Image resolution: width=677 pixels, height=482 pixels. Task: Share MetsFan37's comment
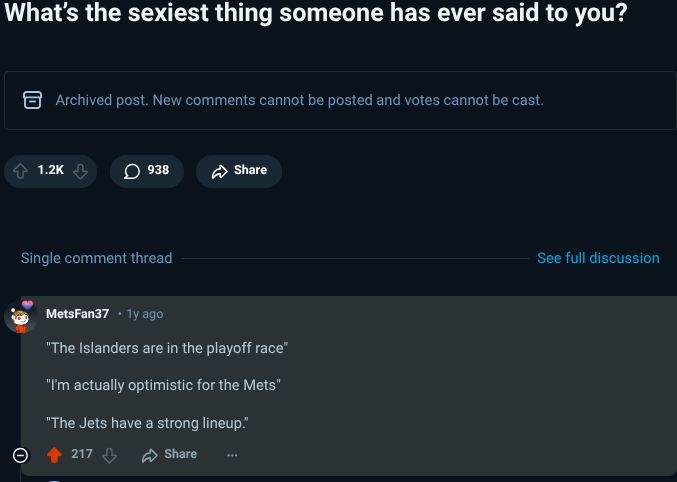[x=169, y=455]
